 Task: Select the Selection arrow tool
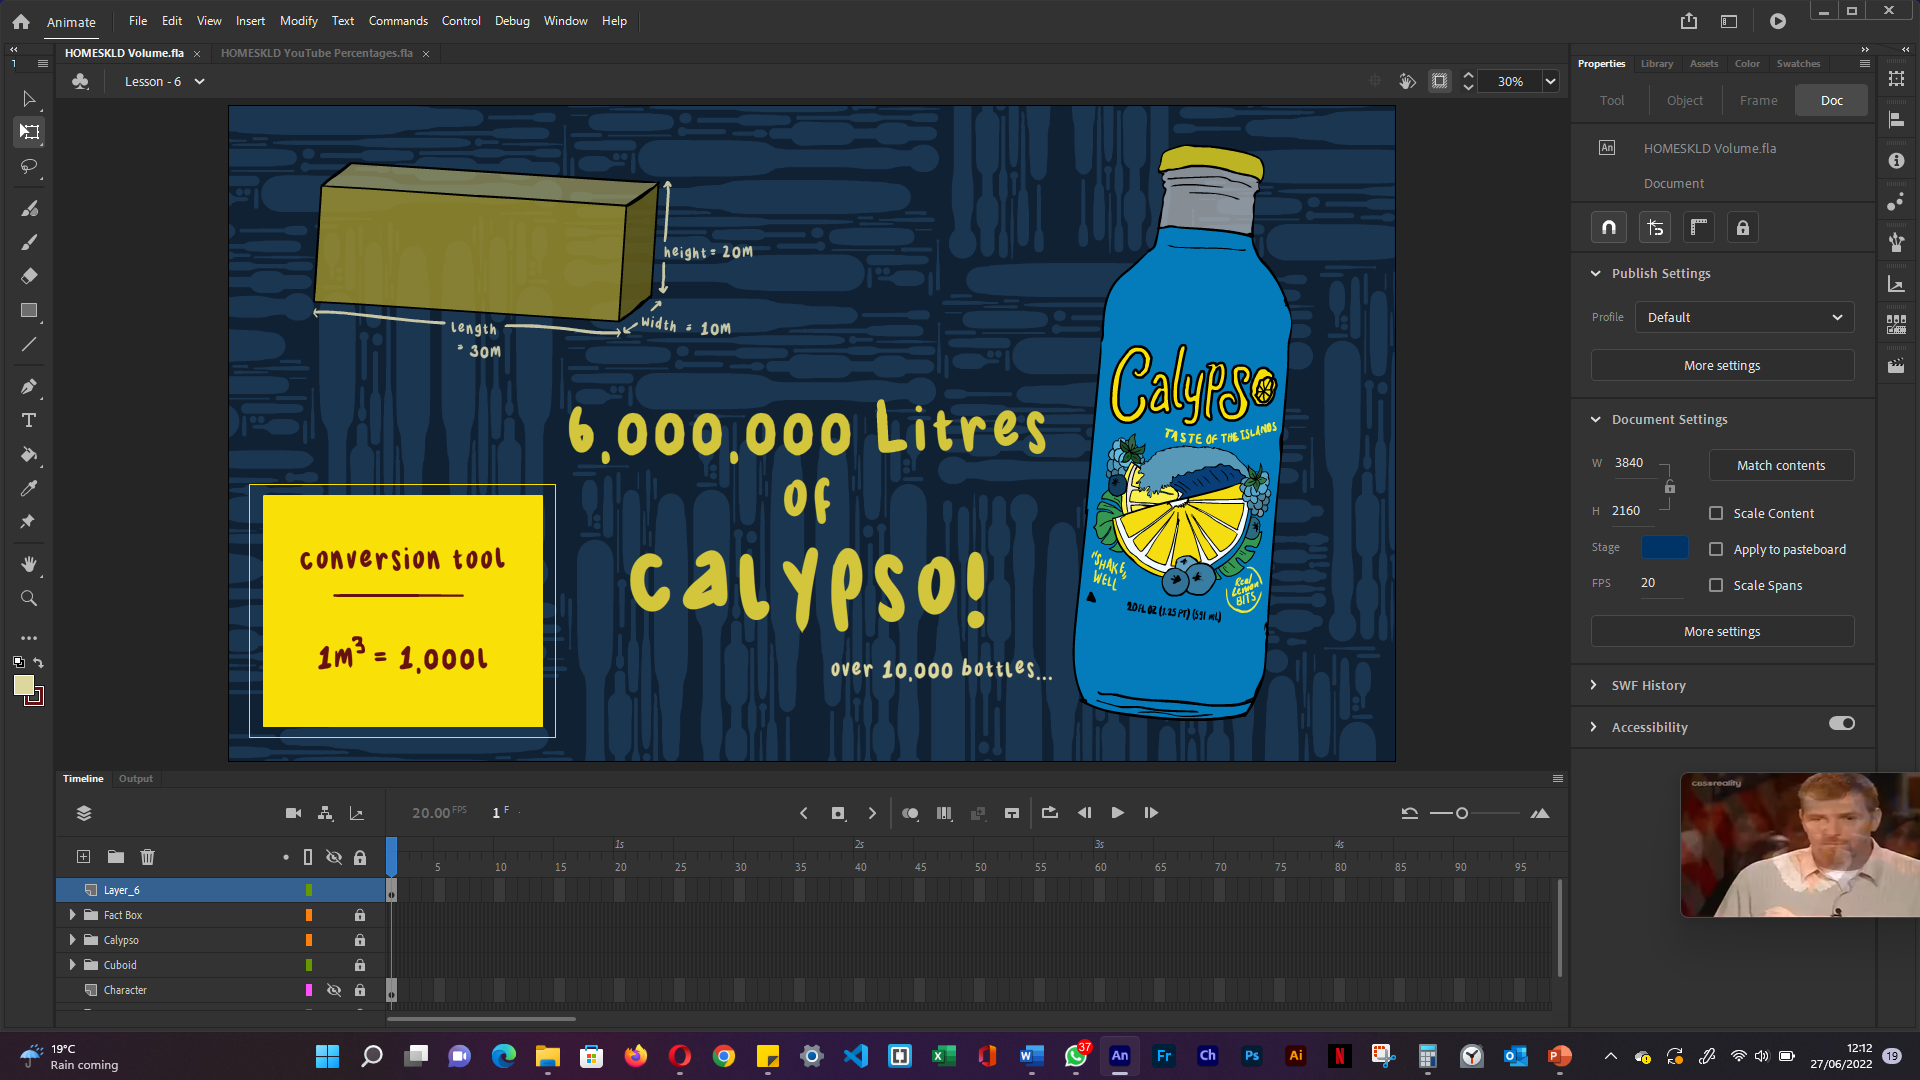(x=29, y=99)
